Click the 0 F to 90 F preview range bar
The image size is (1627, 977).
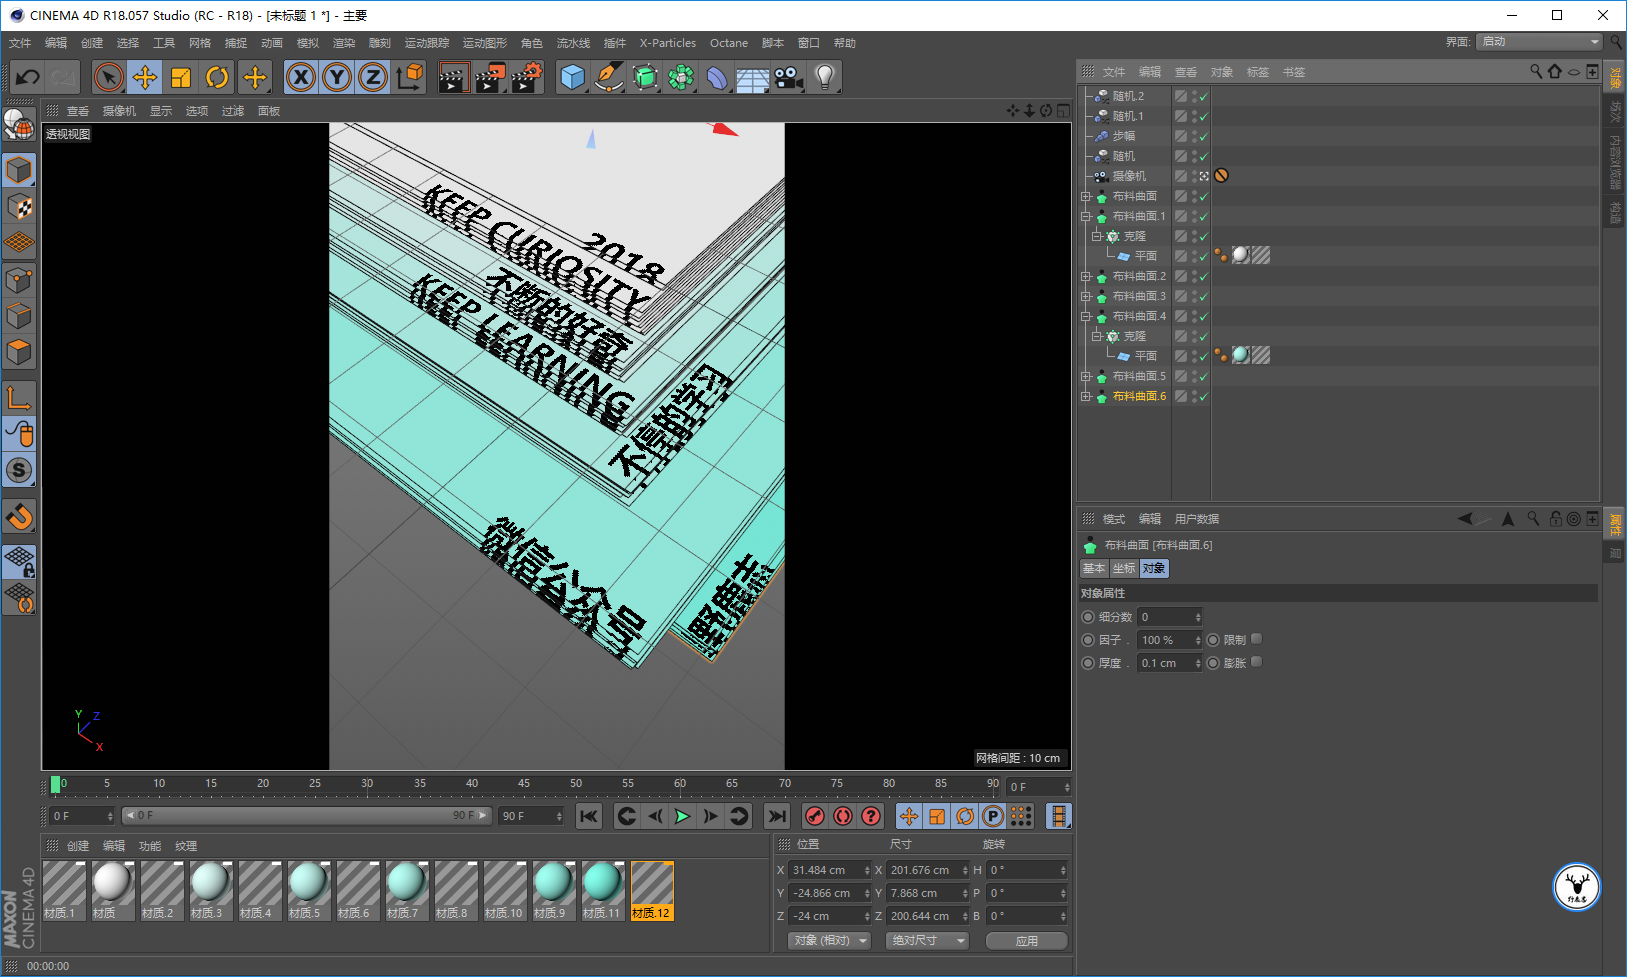tap(306, 815)
